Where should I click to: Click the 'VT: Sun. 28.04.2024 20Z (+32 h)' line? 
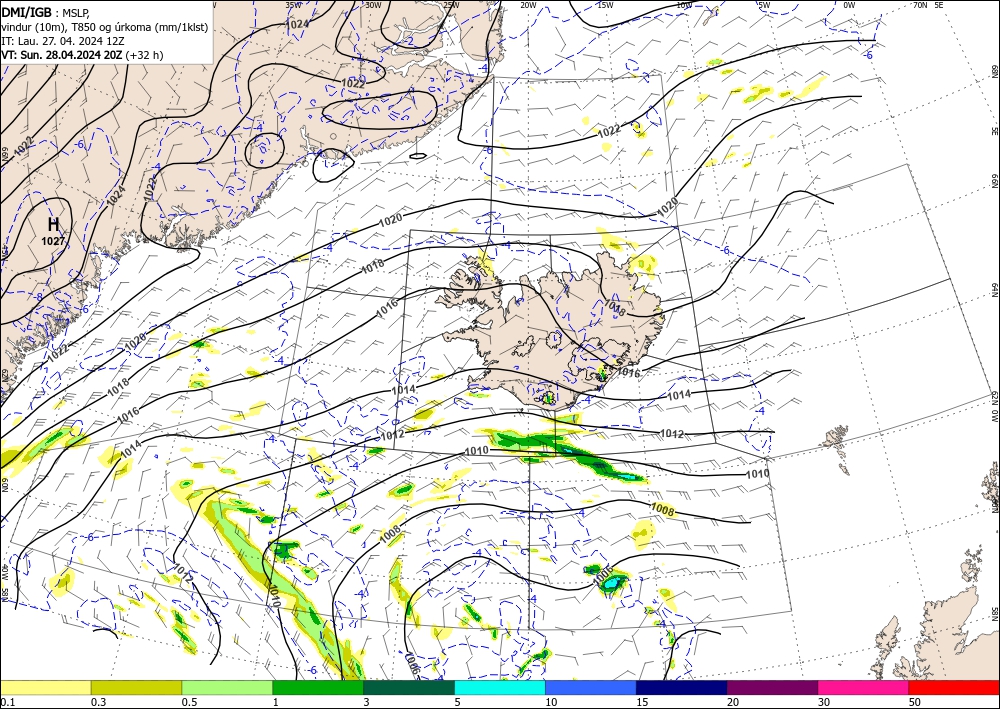pos(82,55)
